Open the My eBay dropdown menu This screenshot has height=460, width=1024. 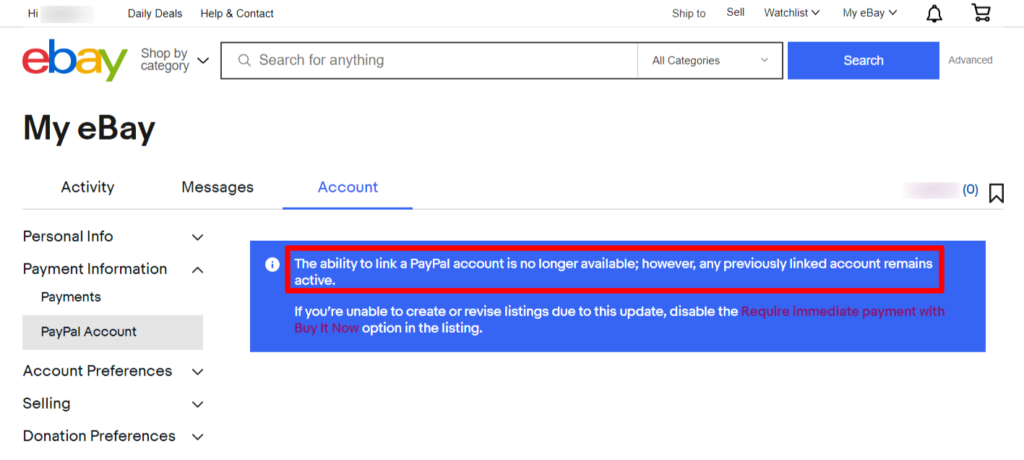pos(870,12)
